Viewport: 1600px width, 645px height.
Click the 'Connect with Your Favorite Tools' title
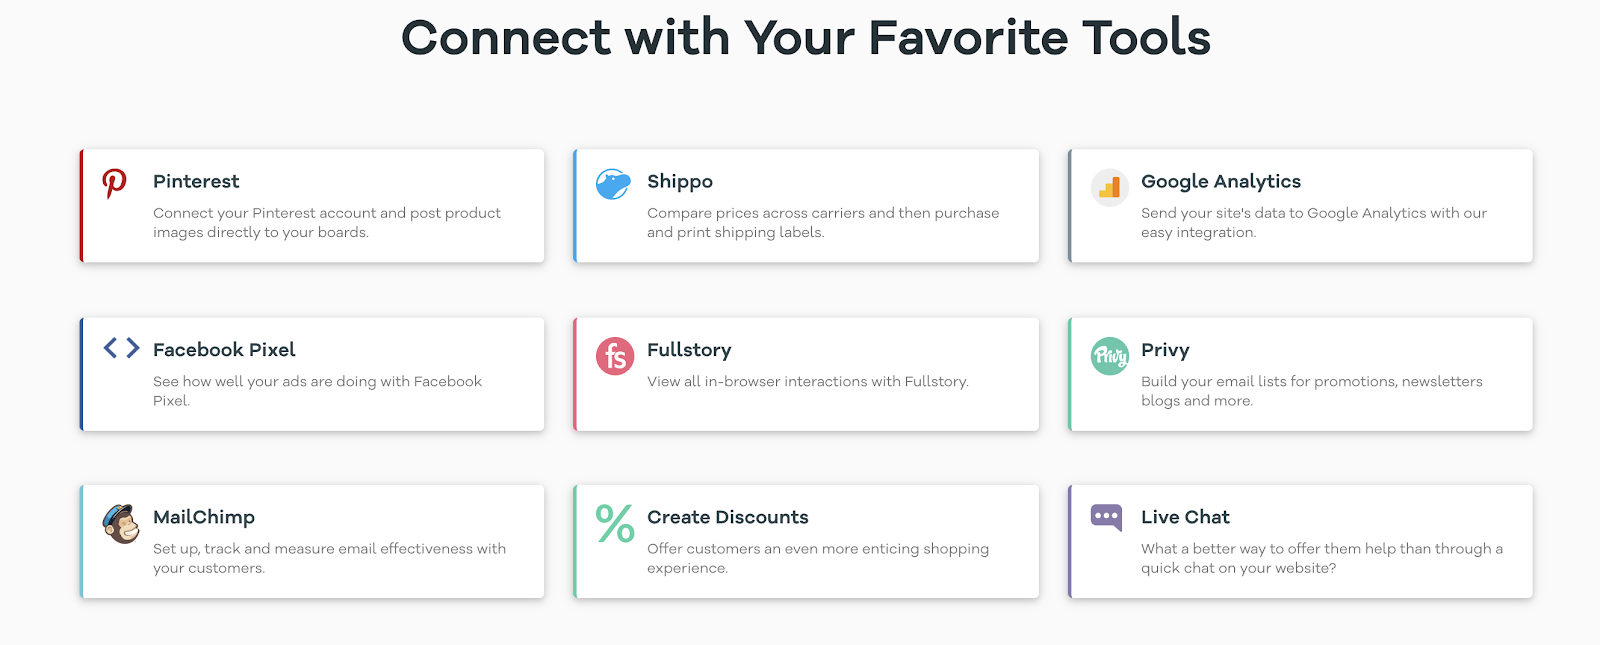(804, 38)
